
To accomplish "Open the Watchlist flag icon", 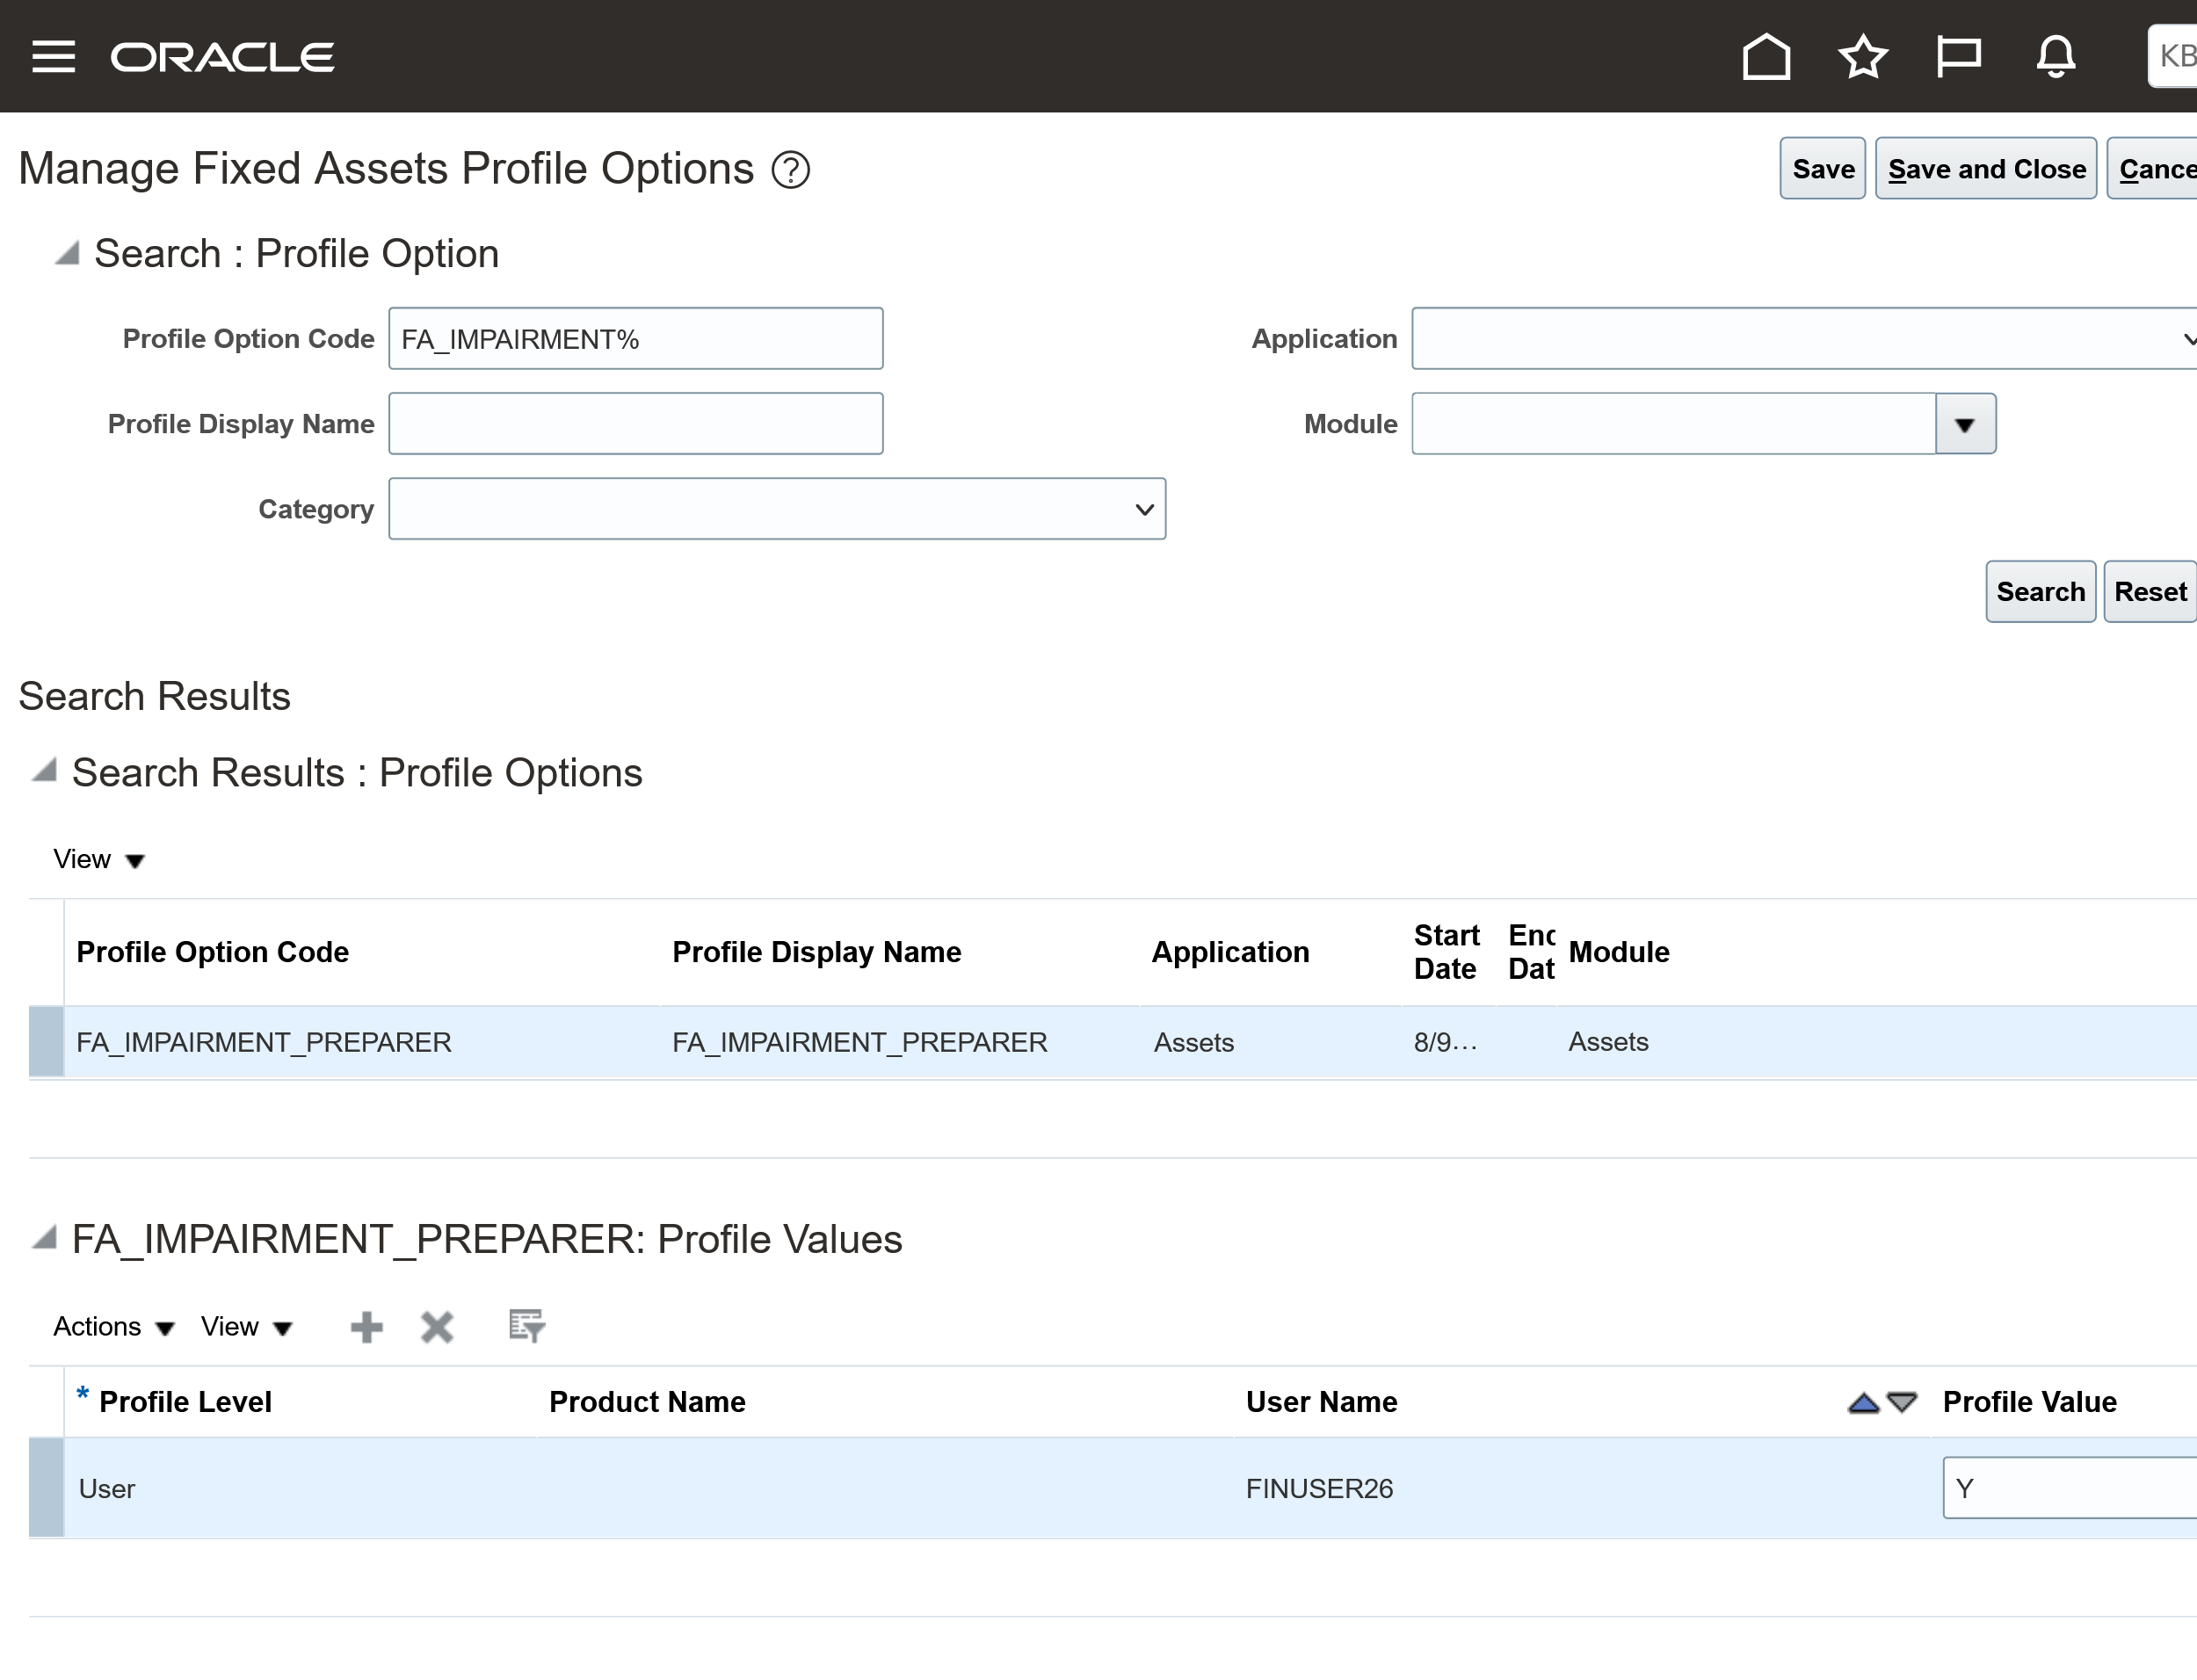I will coord(1958,56).
